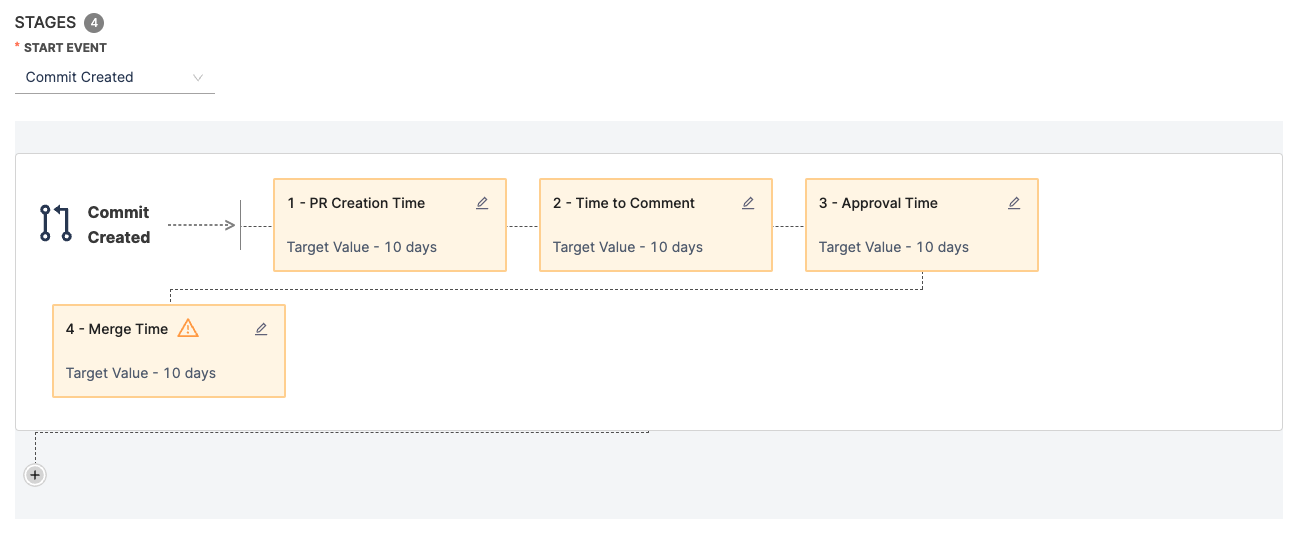Select the 2 - Time to Comment title
Image resolution: width=1306 pixels, height=538 pixels.
click(623, 203)
